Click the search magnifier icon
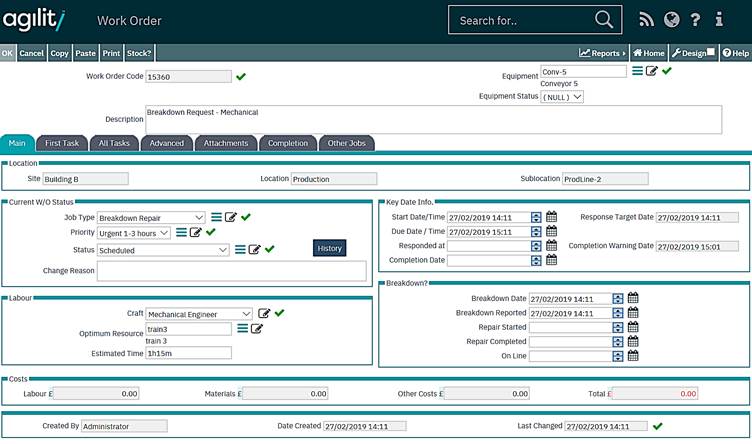752x444 pixels. click(604, 20)
